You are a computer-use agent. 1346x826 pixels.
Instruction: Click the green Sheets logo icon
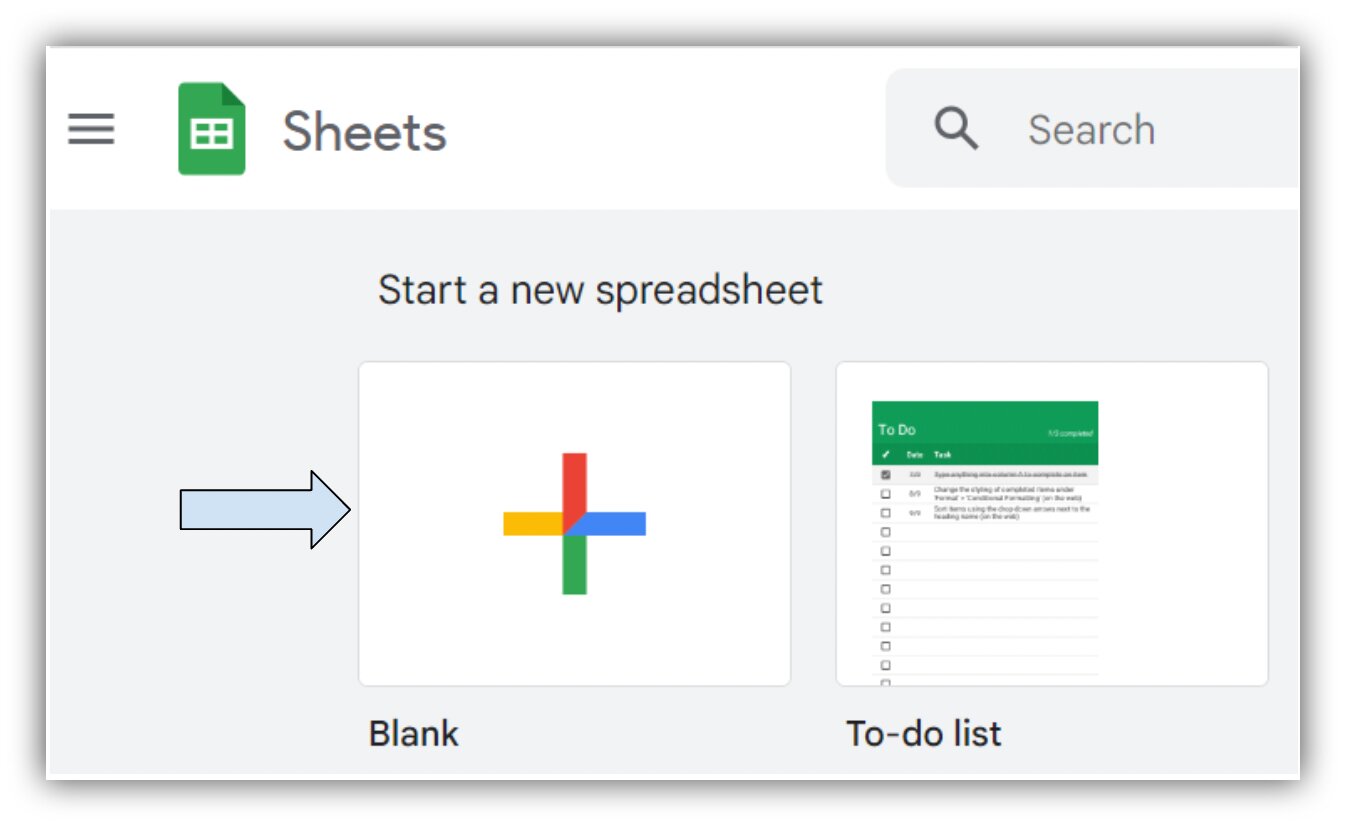point(212,129)
